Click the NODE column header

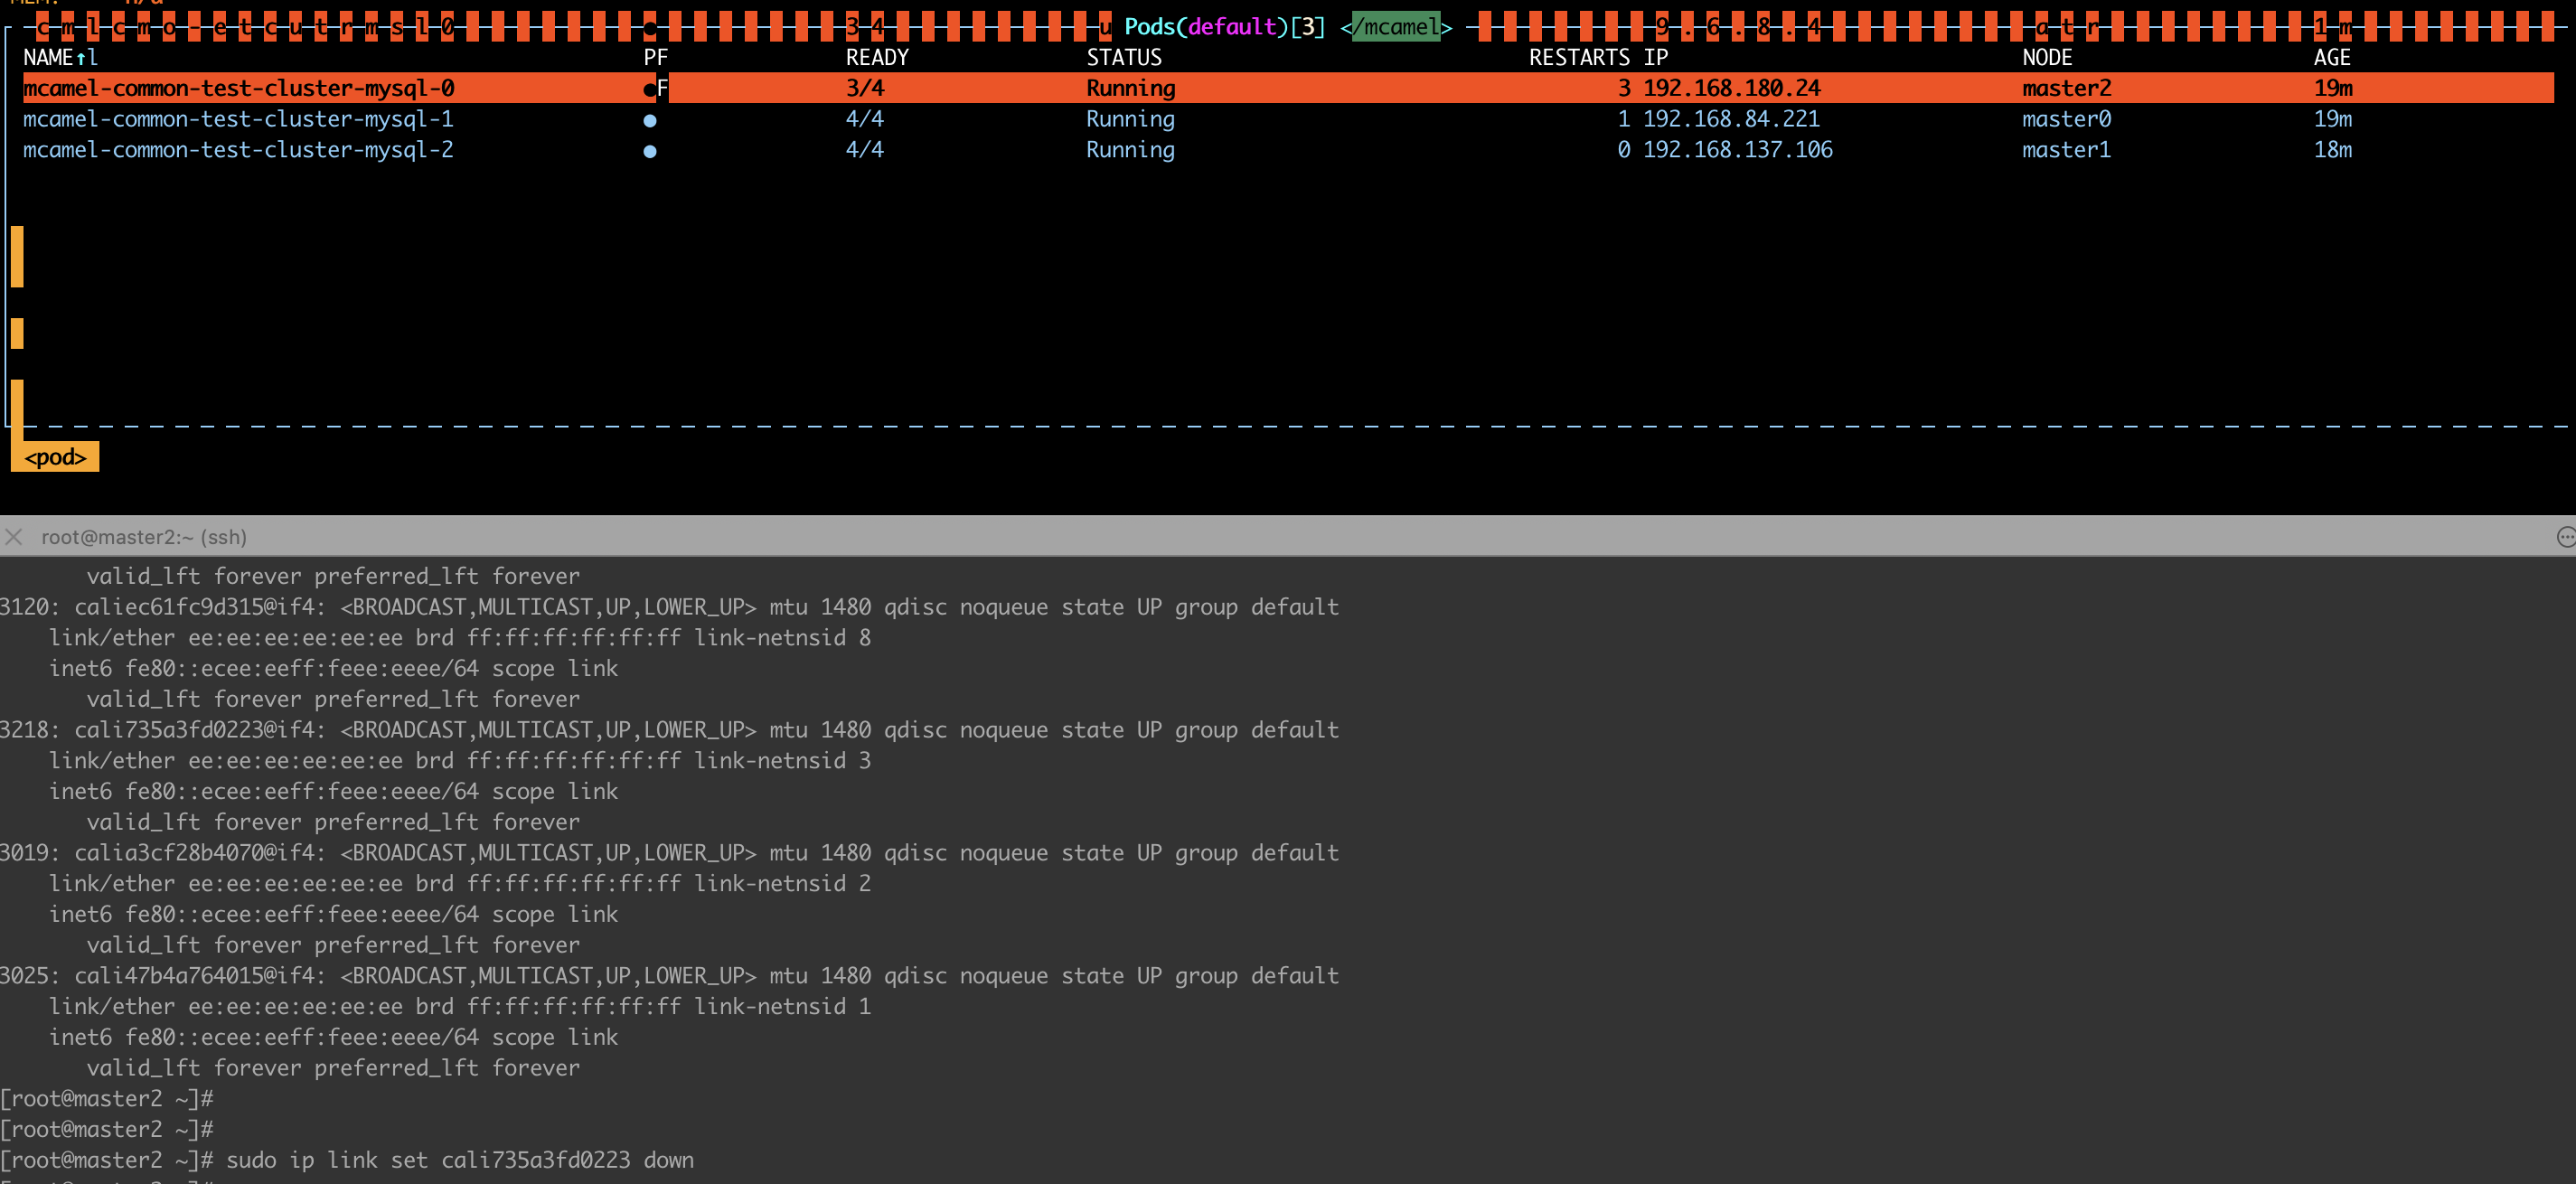pyautogui.click(x=2047, y=58)
